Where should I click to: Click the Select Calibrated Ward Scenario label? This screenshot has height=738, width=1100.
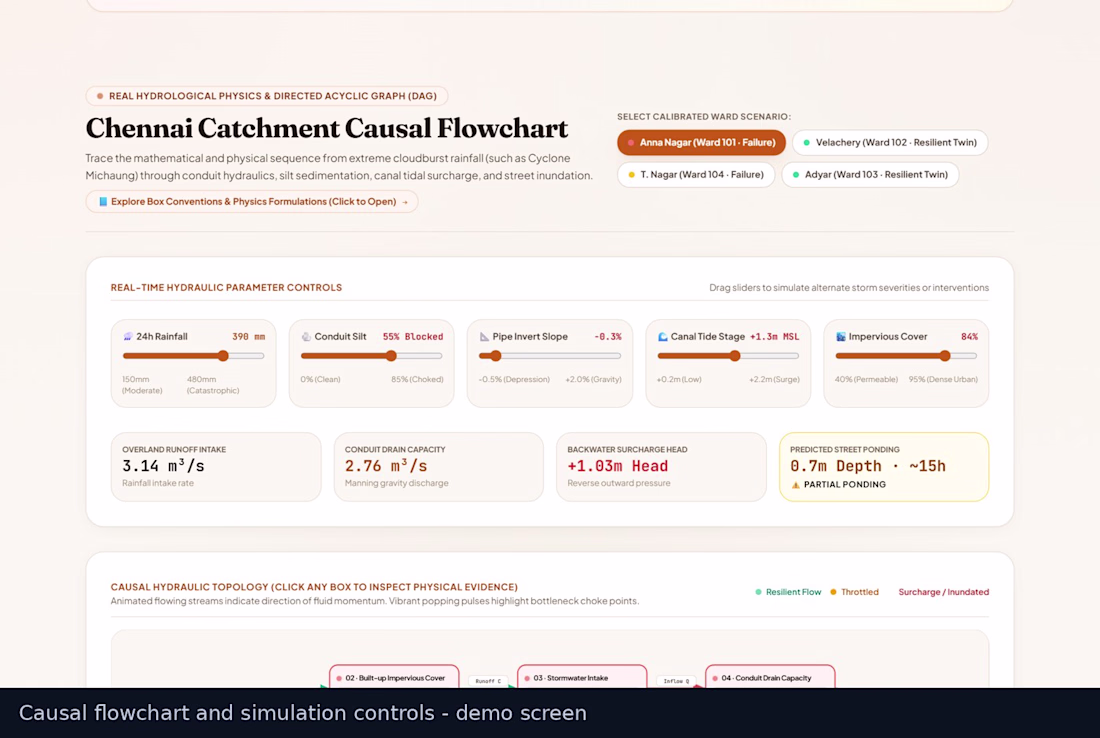coord(704,116)
